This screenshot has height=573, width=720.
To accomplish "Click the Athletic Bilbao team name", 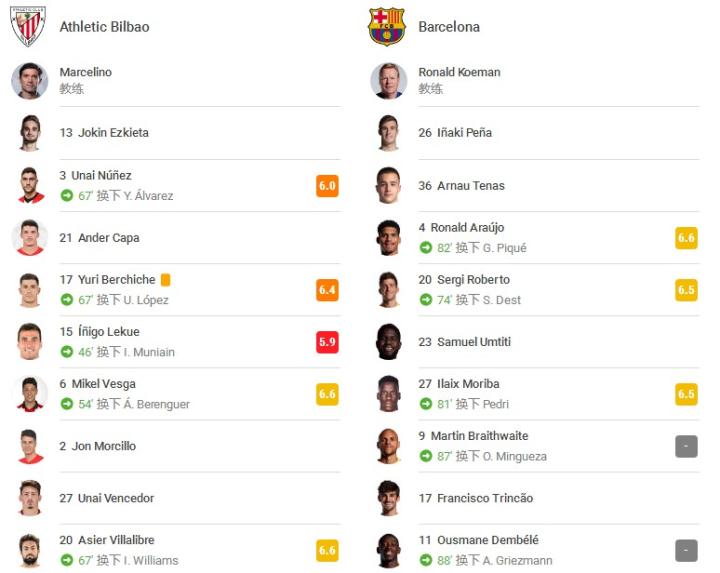I will pos(104,27).
